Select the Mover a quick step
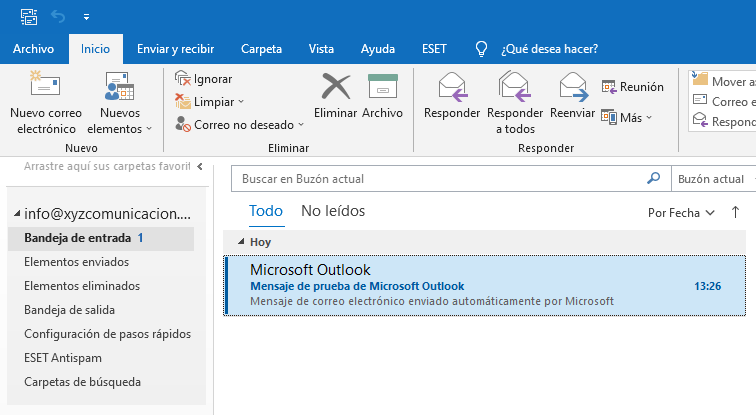 pos(723,81)
